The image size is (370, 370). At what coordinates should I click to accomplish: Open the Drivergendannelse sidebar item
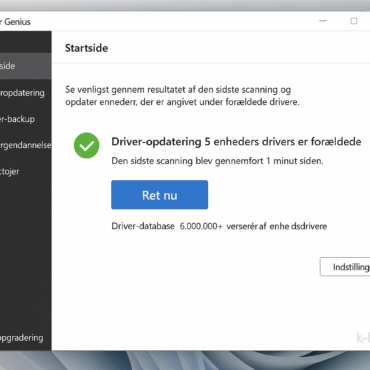click(x=26, y=145)
